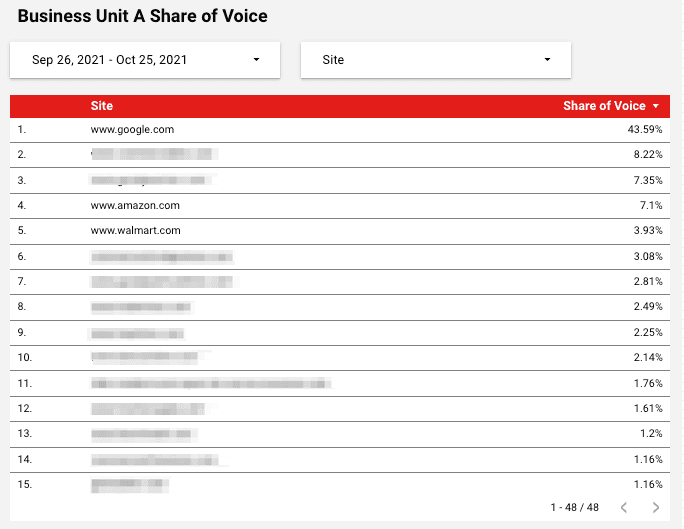684x529 pixels.
Task: Click the Share of Voice column header
Action: pos(603,106)
